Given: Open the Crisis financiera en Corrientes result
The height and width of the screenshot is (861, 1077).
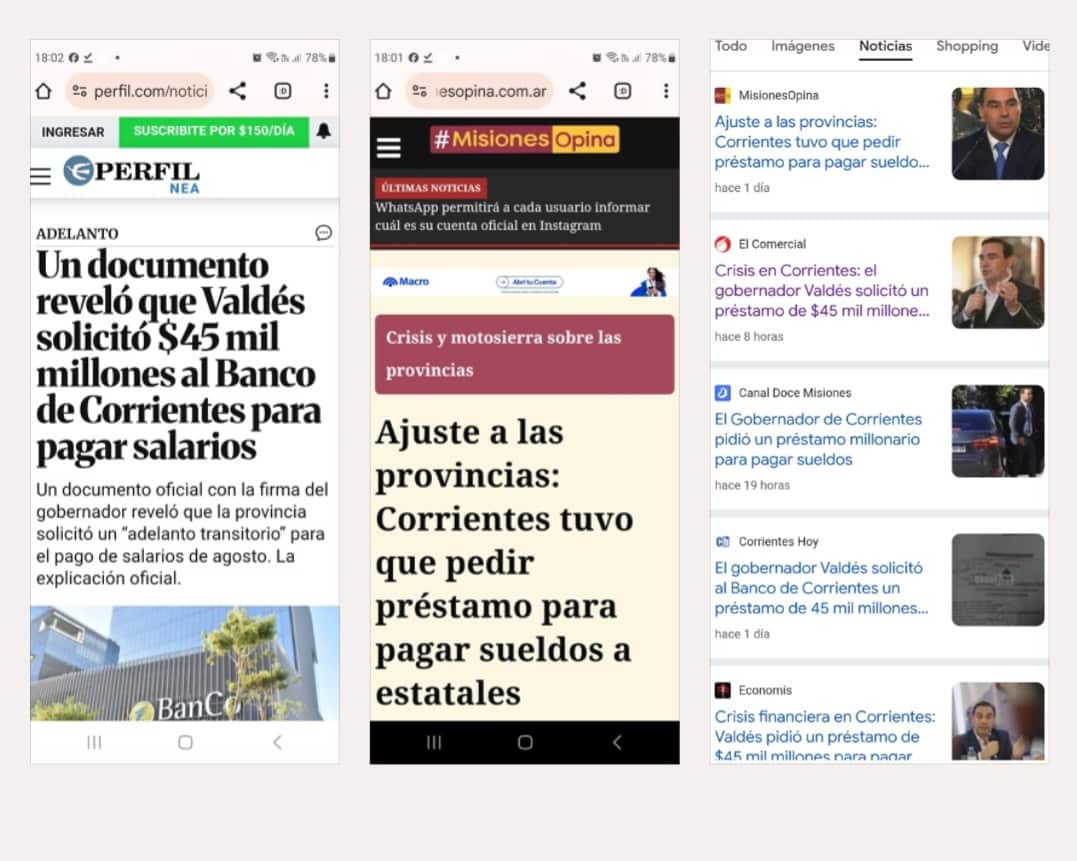Looking at the screenshot, I should click(825, 736).
